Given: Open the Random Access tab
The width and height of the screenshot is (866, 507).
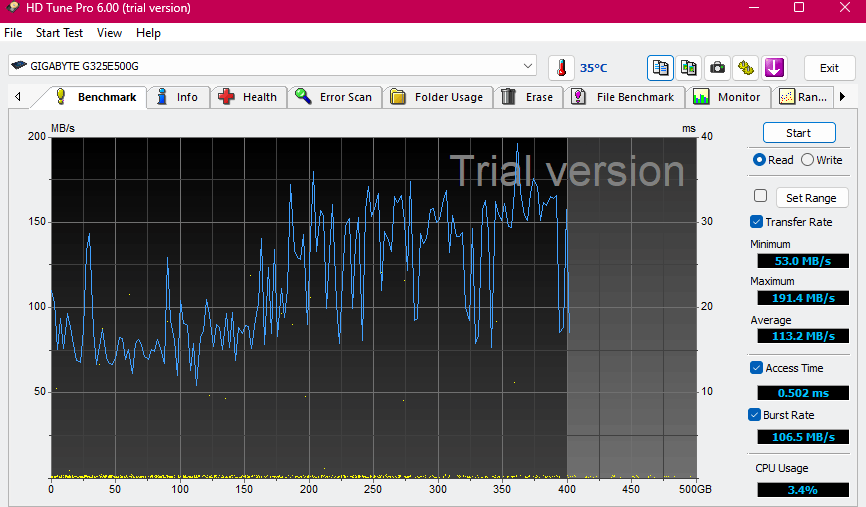Looking at the screenshot, I should (804, 97).
